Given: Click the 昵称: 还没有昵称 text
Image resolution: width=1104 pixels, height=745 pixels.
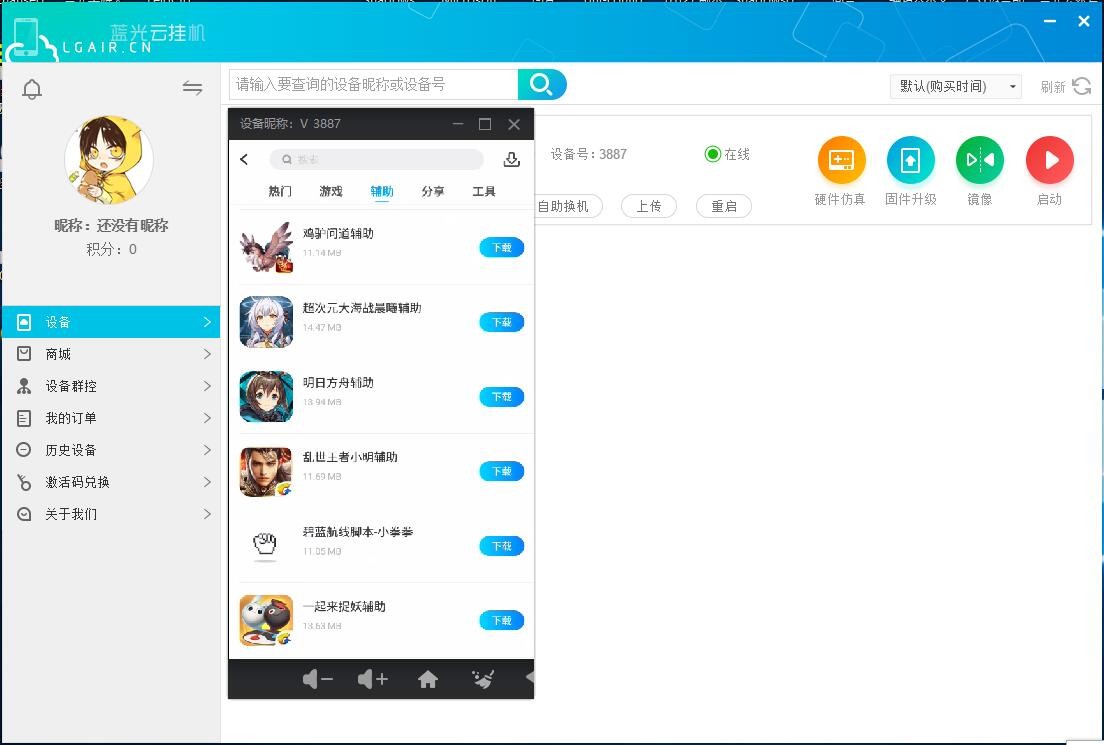Looking at the screenshot, I should click(111, 225).
